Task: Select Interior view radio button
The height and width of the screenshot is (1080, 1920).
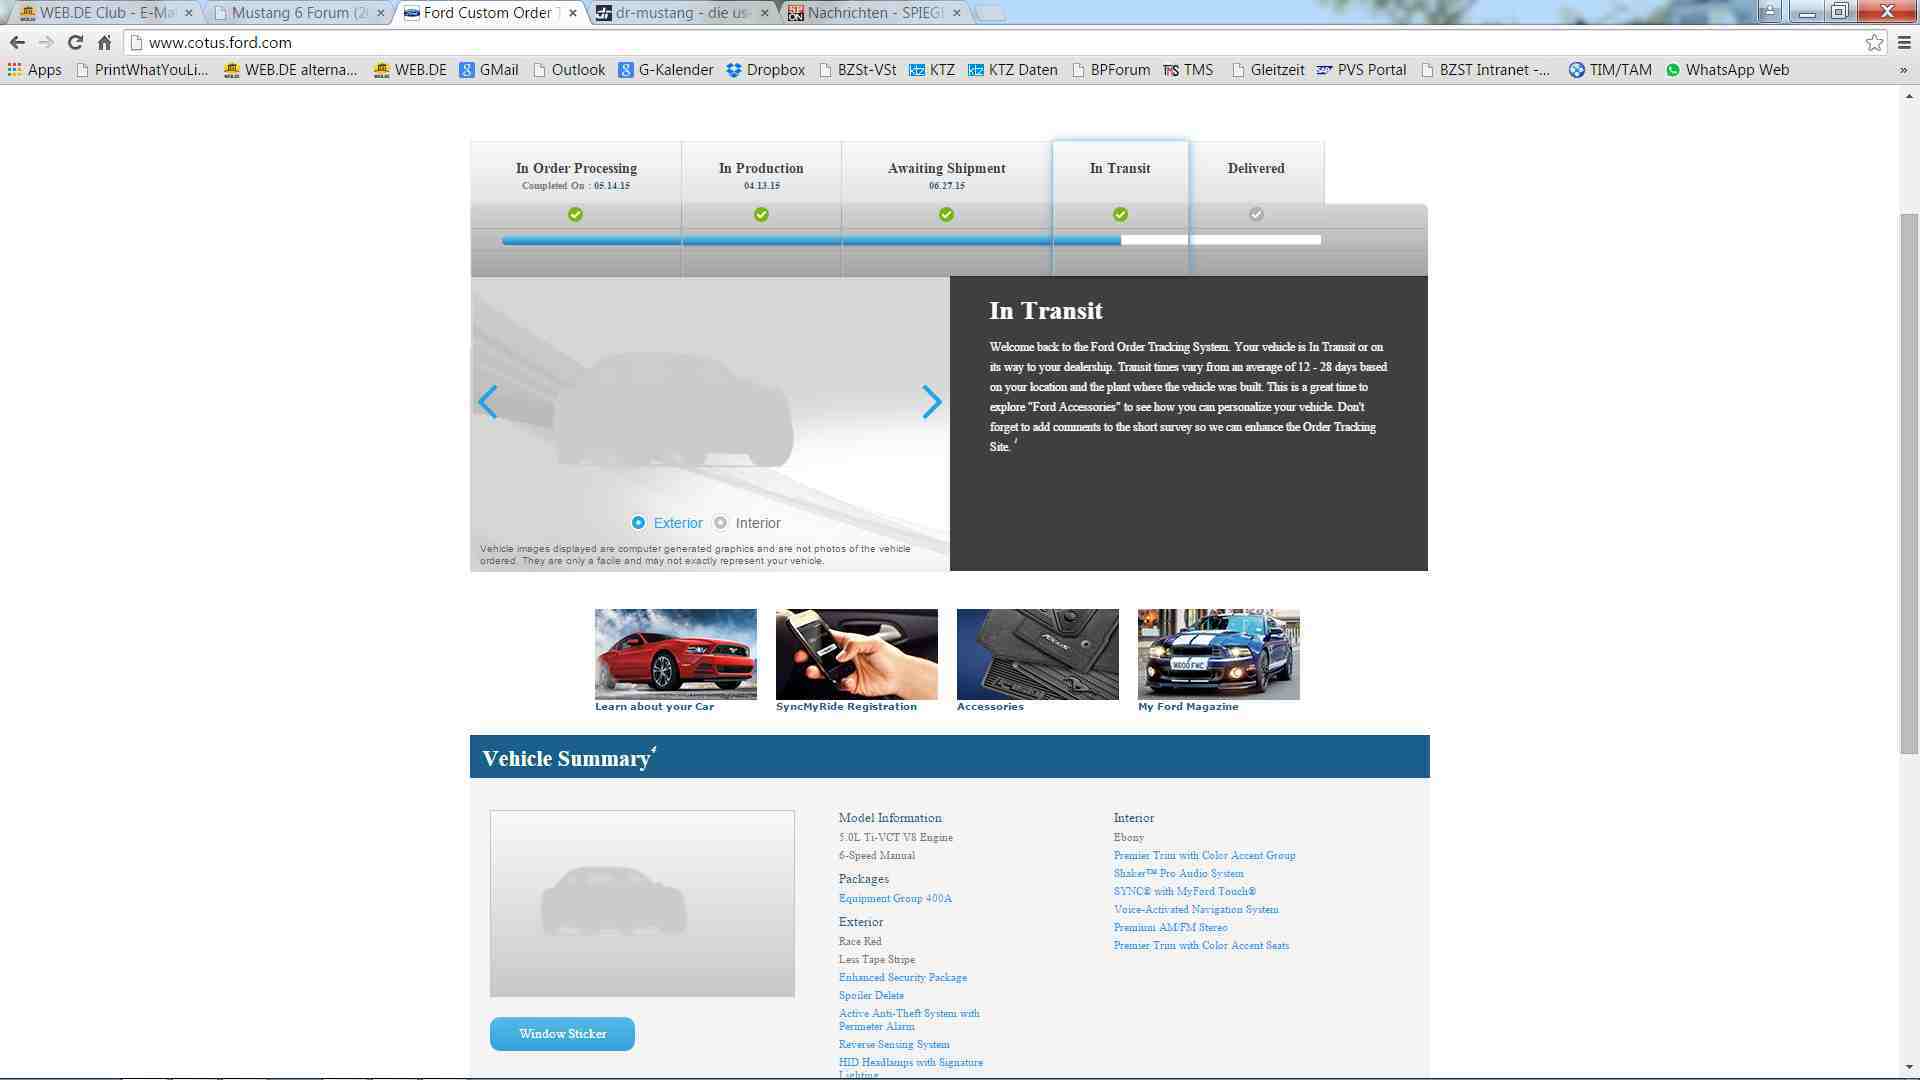Action: click(720, 523)
